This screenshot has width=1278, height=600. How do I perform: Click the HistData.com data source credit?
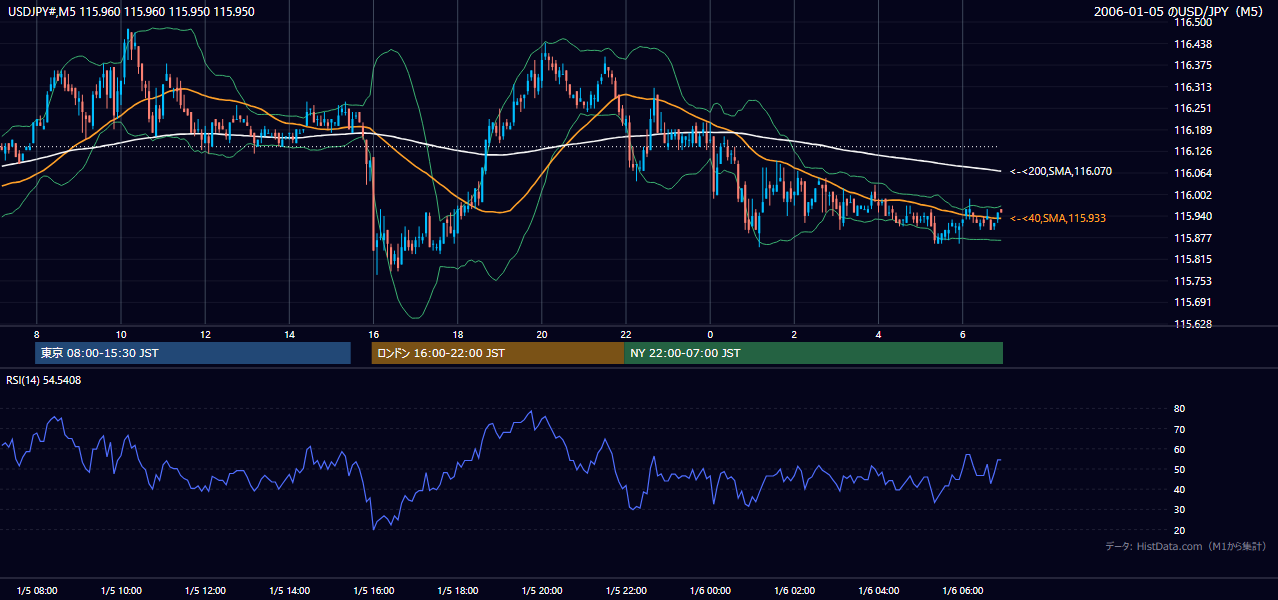(x=1185, y=546)
